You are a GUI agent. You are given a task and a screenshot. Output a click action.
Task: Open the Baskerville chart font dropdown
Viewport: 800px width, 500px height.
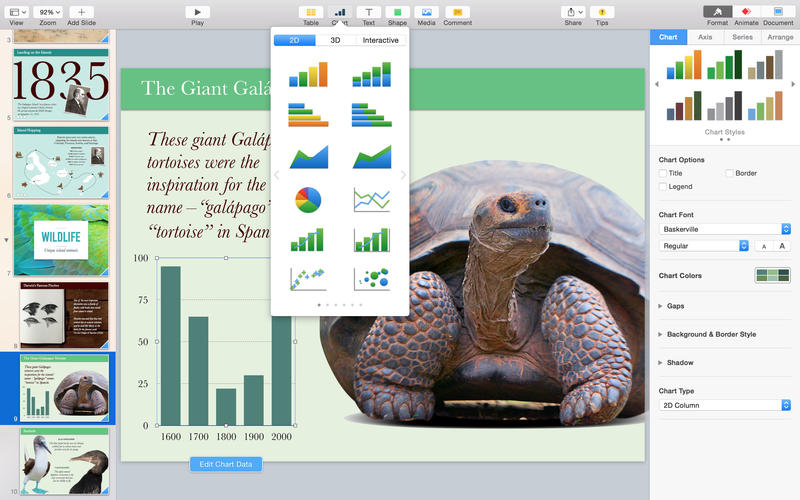[x=724, y=229]
